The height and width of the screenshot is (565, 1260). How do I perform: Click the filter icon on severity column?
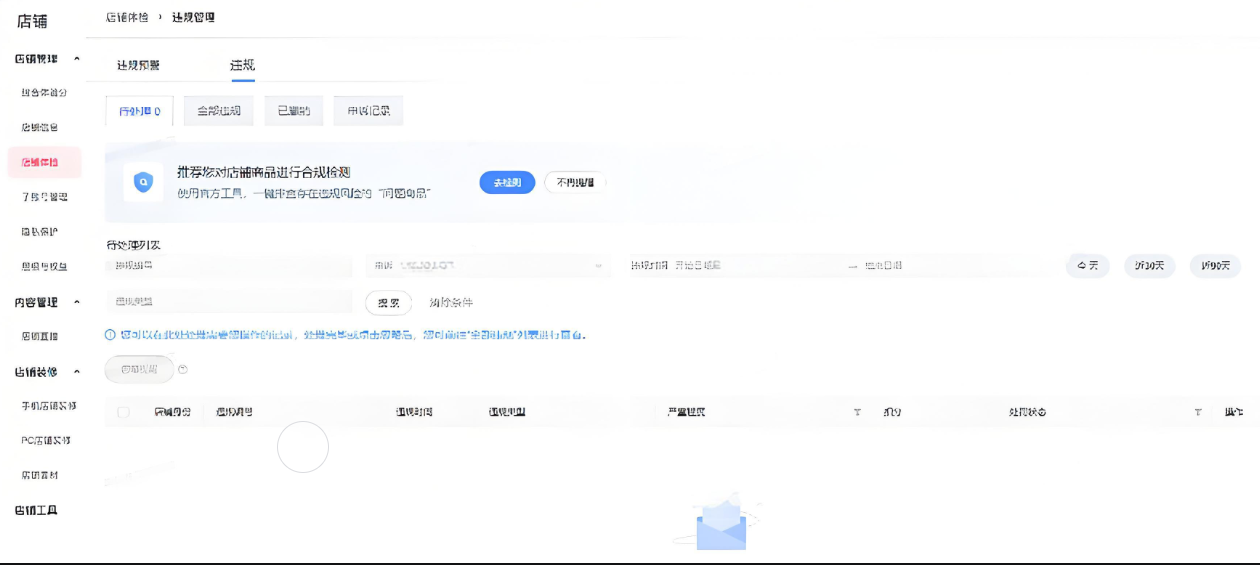(857, 412)
